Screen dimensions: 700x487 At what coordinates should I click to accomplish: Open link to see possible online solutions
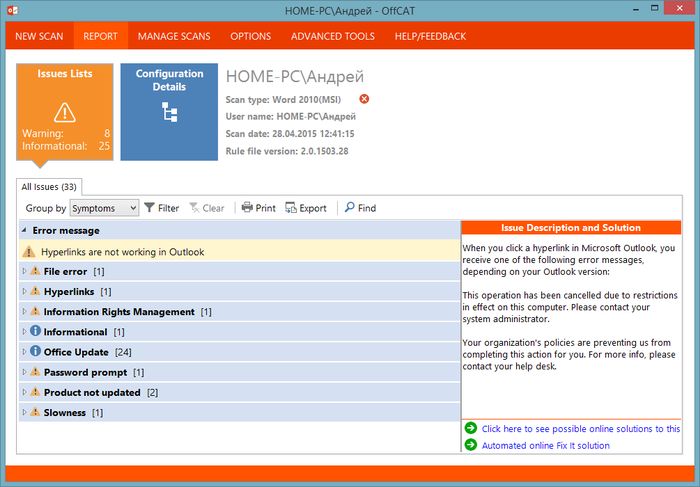pos(580,428)
